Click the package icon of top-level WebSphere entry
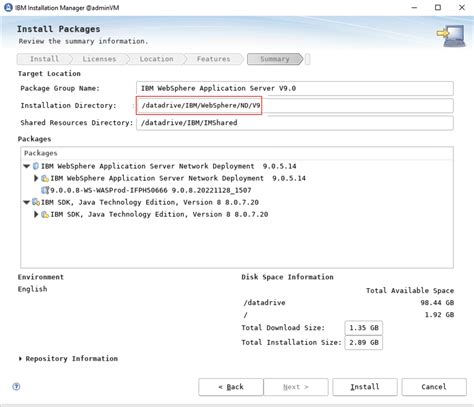Viewport: 474px width, 407px height. click(x=36, y=166)
